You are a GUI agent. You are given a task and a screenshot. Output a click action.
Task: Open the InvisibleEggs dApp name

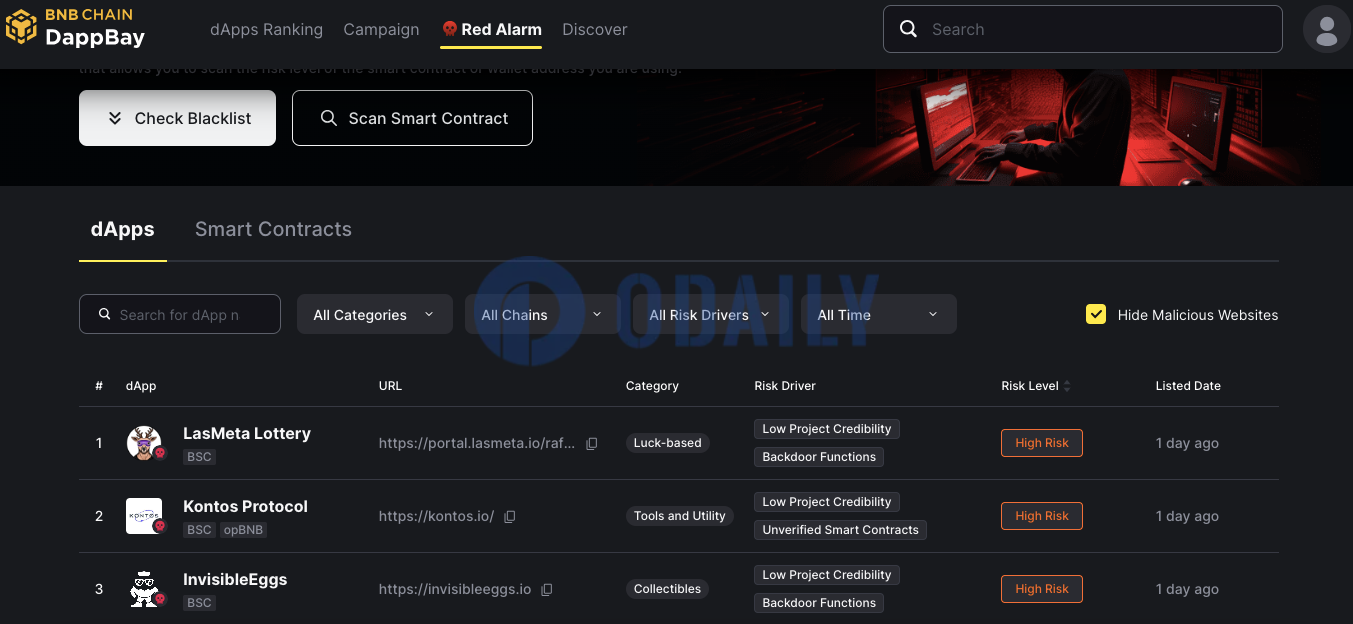pos(235,579)
